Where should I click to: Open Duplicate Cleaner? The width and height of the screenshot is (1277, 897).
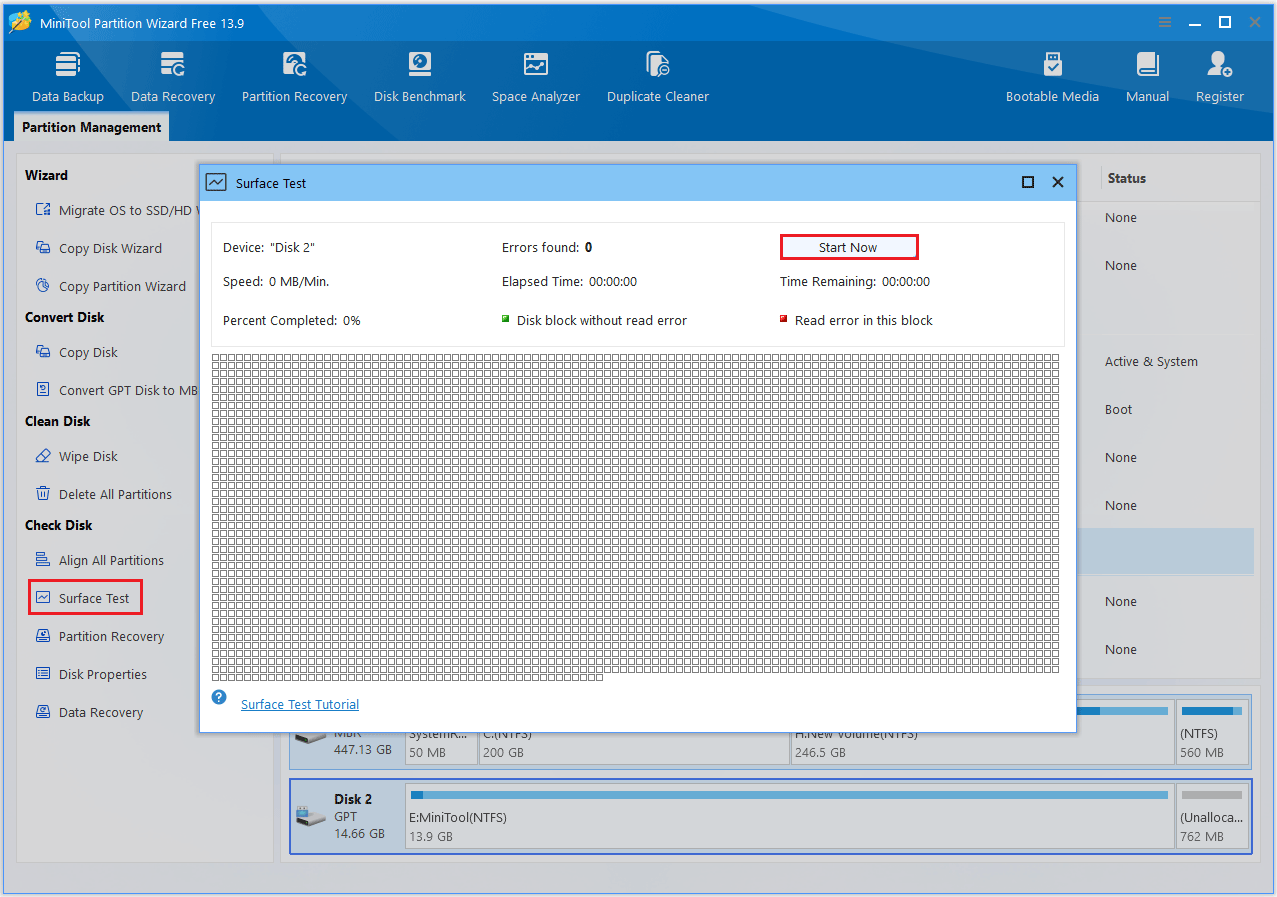pyautogui.click(x=658, y=77)
